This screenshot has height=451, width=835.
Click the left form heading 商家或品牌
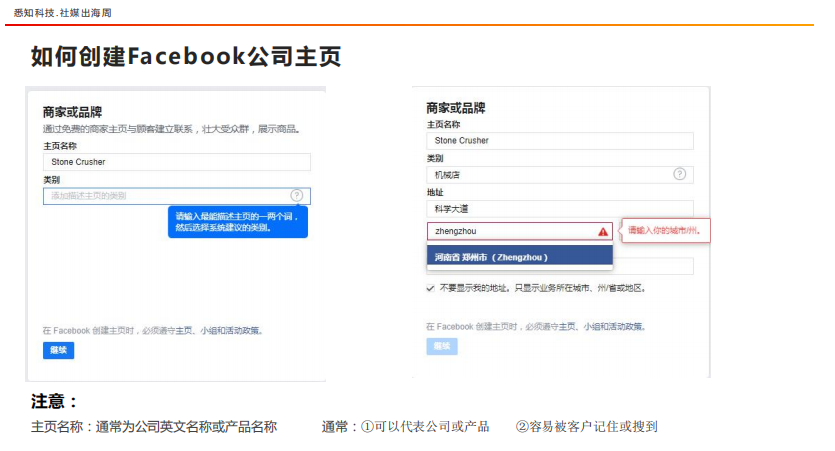tap(72, 112)
